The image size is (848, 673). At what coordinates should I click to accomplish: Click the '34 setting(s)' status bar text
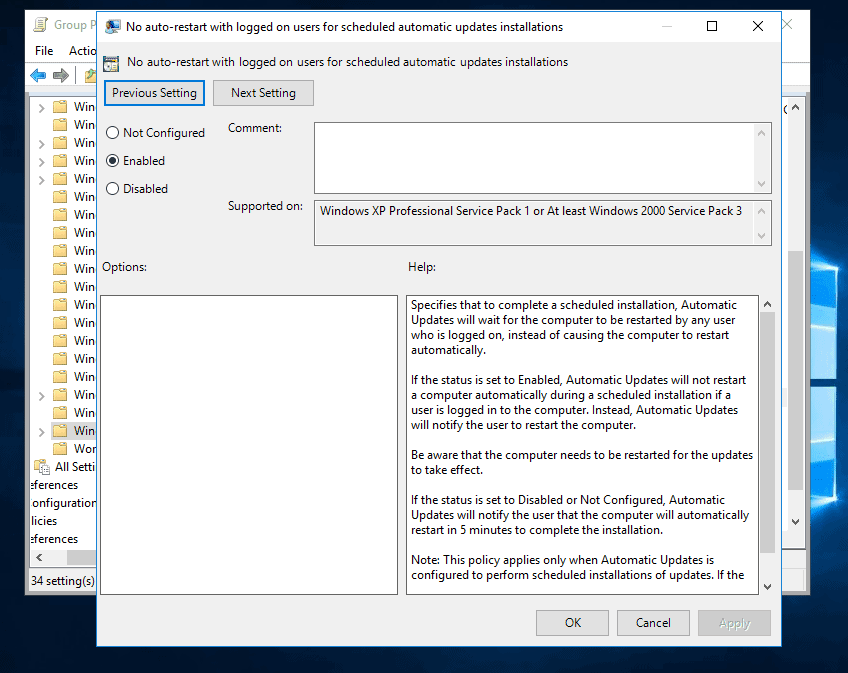(63, 580)
